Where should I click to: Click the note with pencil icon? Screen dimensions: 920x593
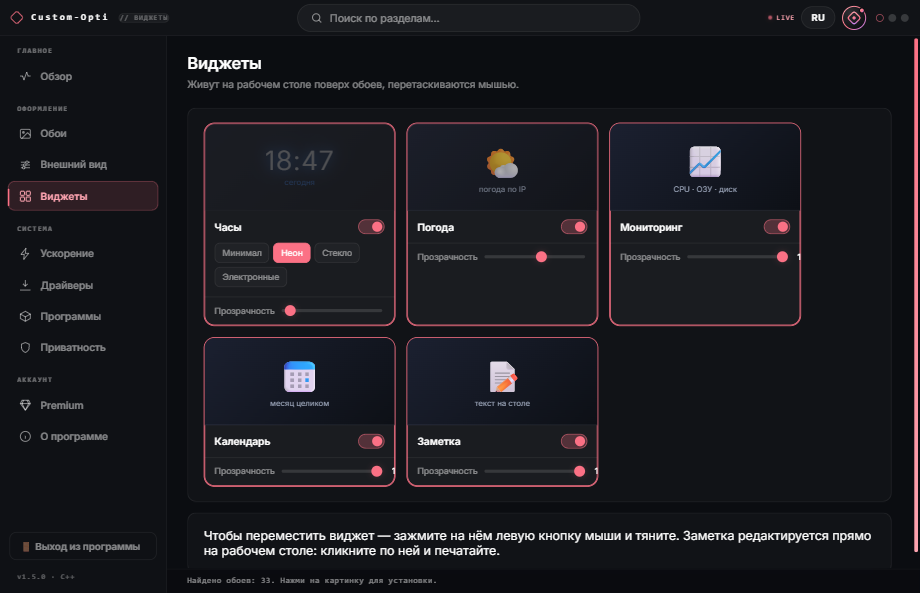click(502, 377)
